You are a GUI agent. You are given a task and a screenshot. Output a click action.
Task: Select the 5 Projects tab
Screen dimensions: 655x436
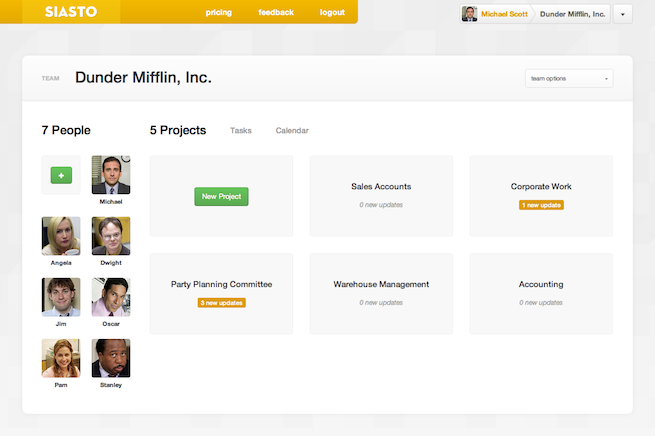pyautogui.click(x=178, y=130)
